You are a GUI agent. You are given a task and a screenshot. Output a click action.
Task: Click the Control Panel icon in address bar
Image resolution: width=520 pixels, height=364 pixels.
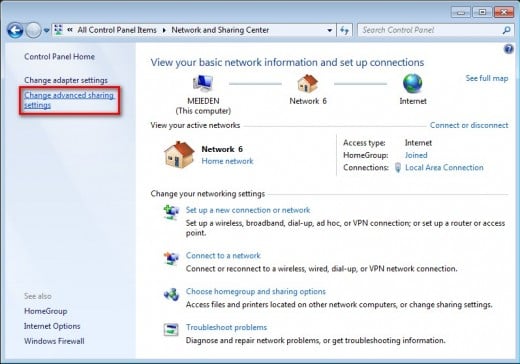coord(58,30)
